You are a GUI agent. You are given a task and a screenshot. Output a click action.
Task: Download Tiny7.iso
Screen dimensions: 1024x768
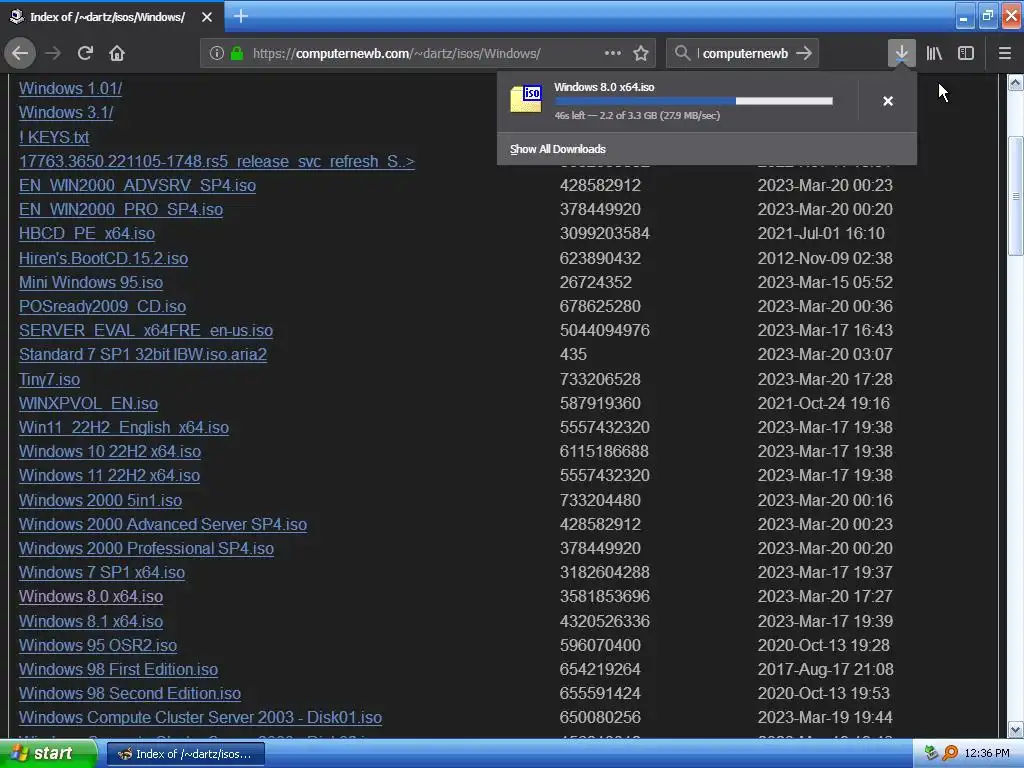point(50,379)
